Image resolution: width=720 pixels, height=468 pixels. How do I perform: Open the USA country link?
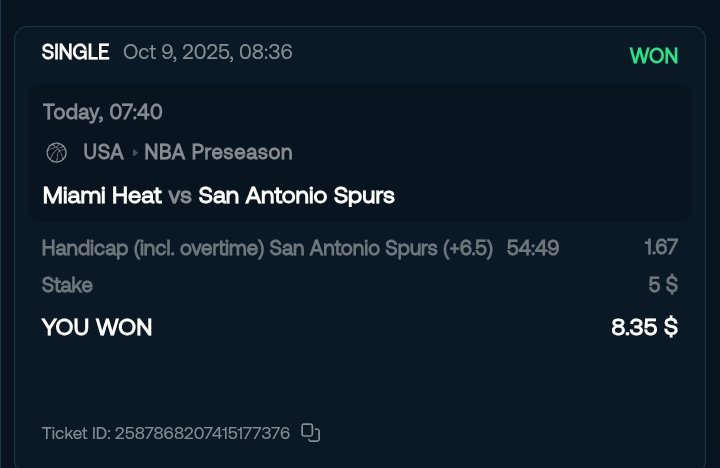pyautogui.click(x=103, y=153)
